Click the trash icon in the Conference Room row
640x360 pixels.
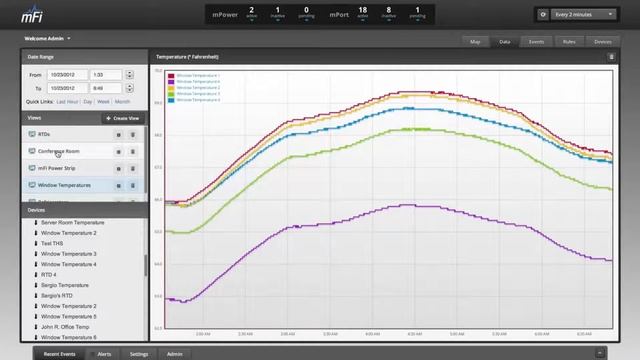(x=133, y=152)
